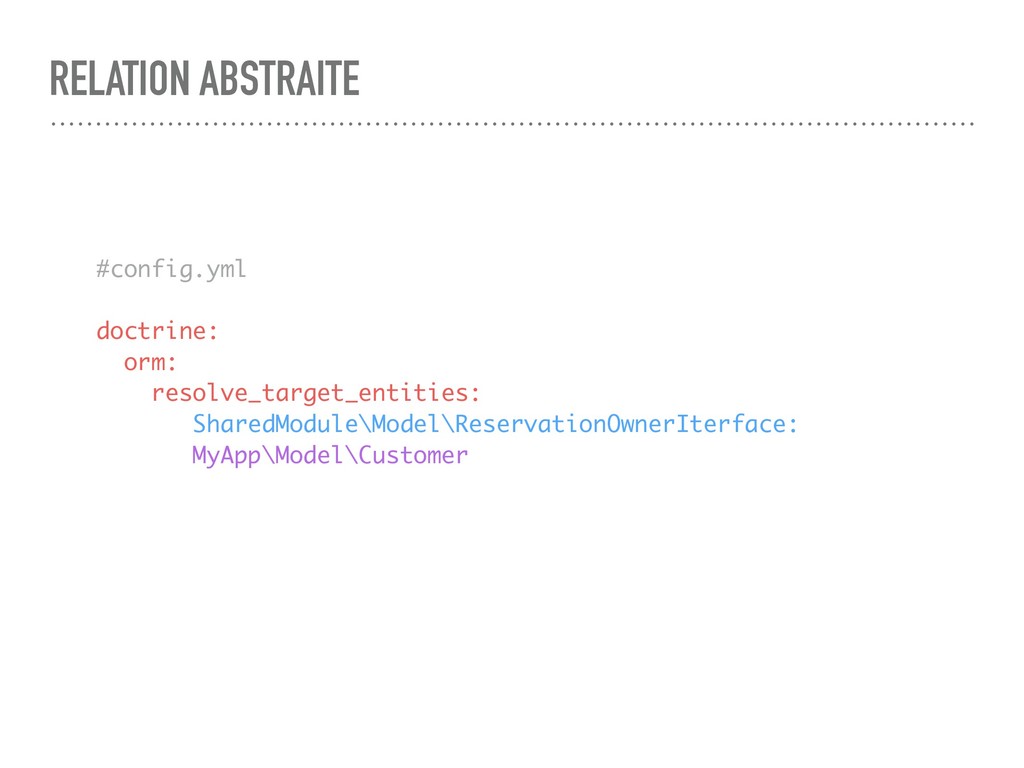The height and width of the screenshot is (768, 1024).
Task: Click the orm: key
Action: (150, 362)
